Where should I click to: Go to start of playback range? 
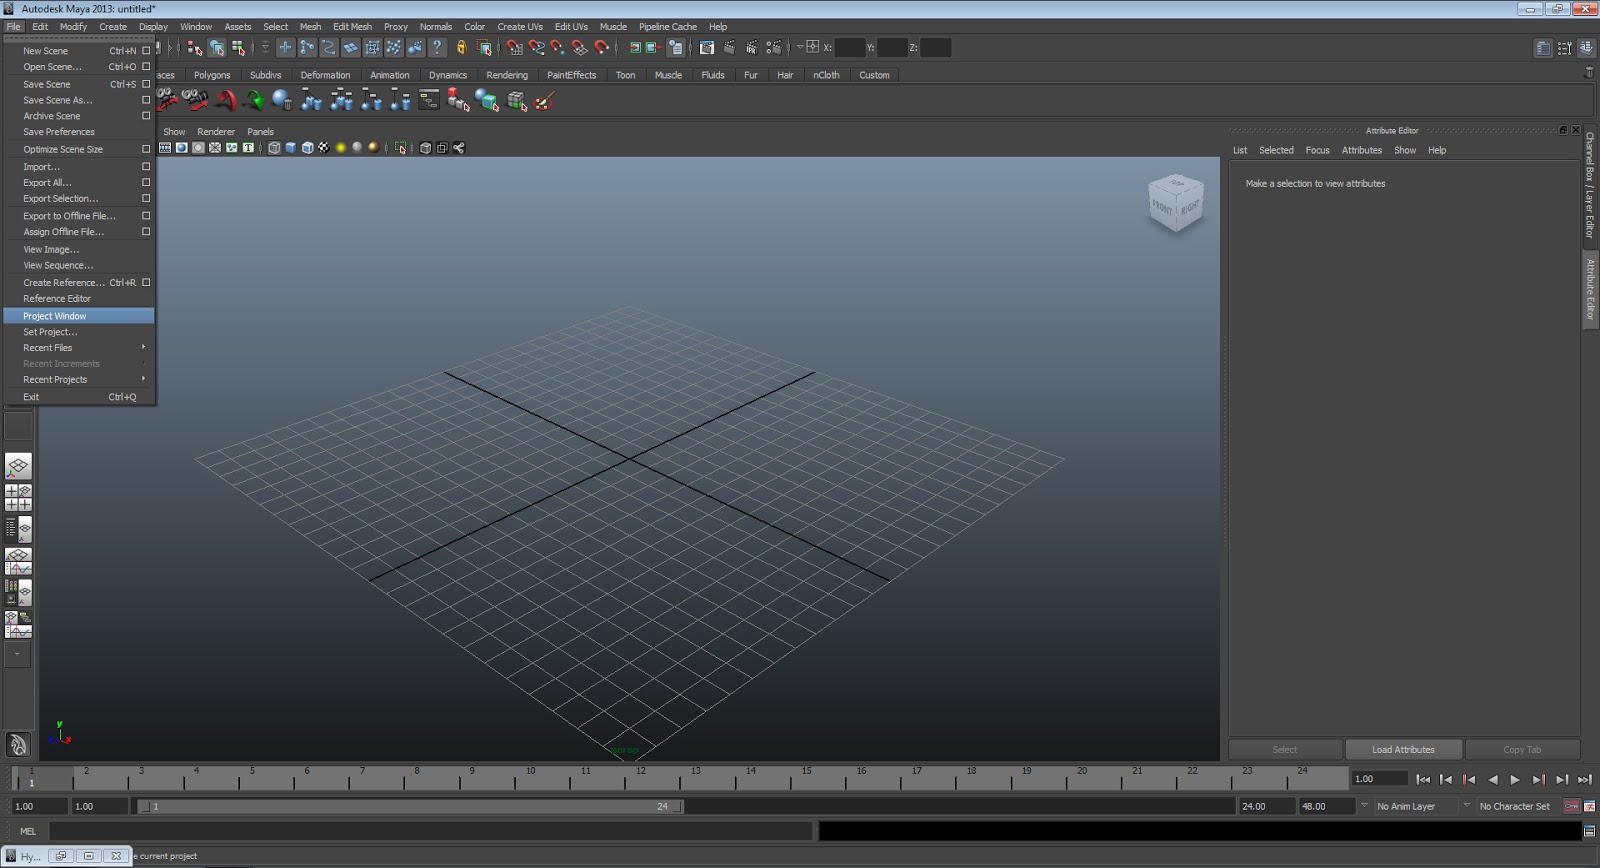click(1423, 779)
